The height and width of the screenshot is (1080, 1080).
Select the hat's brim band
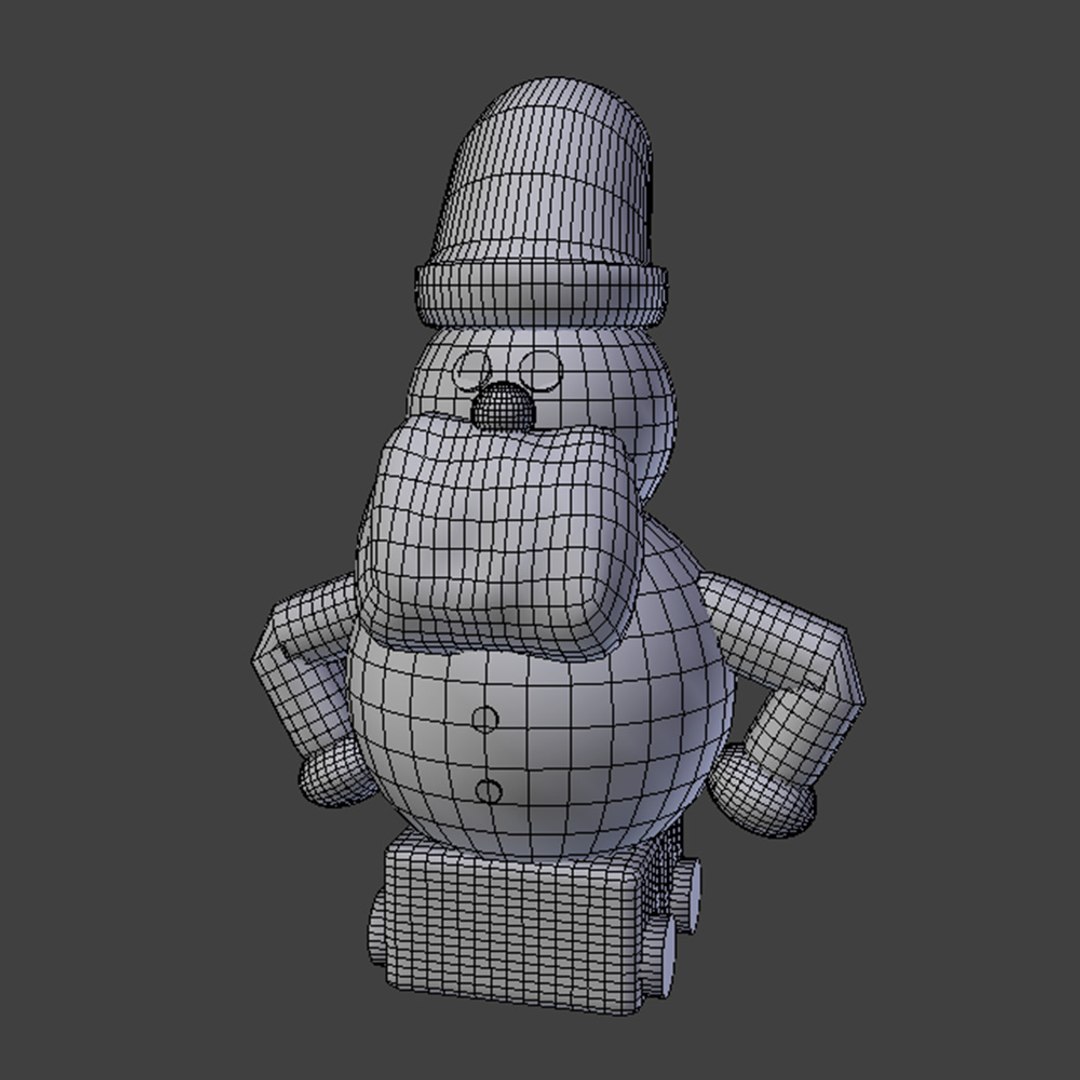(x=541, y=295)
